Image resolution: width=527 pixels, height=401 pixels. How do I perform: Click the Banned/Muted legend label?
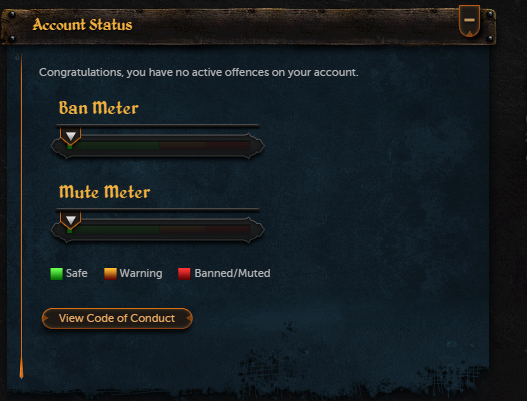tap(232, 273)
